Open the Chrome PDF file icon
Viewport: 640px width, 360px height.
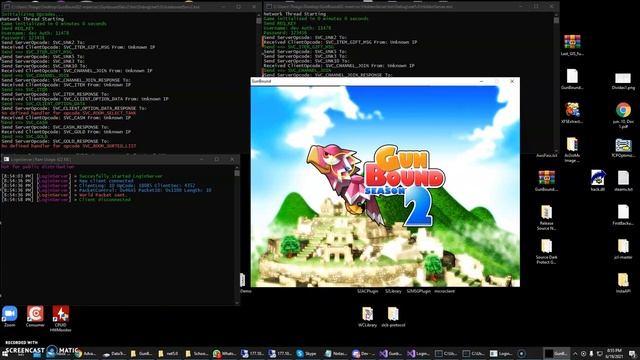(623, 115)
